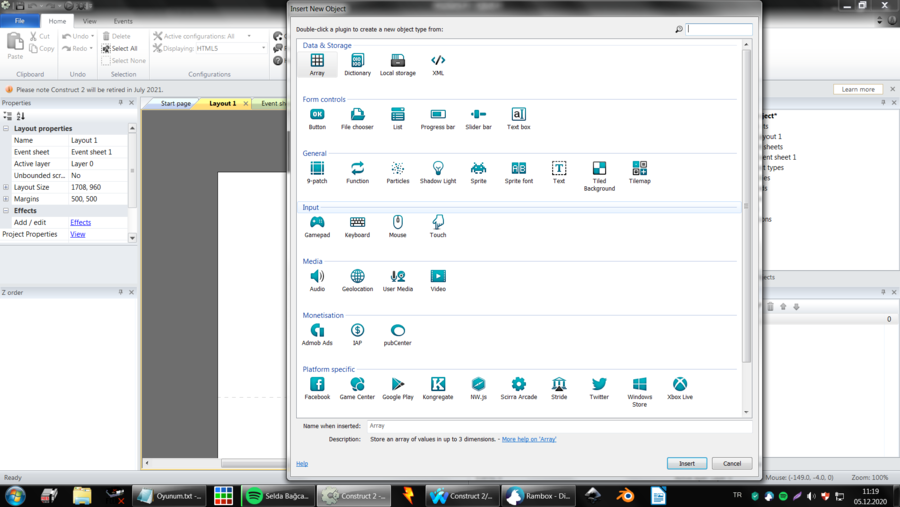Select the Audio media plugin
The width and height of the screenshot is (900, 507).
pos(317,277)
